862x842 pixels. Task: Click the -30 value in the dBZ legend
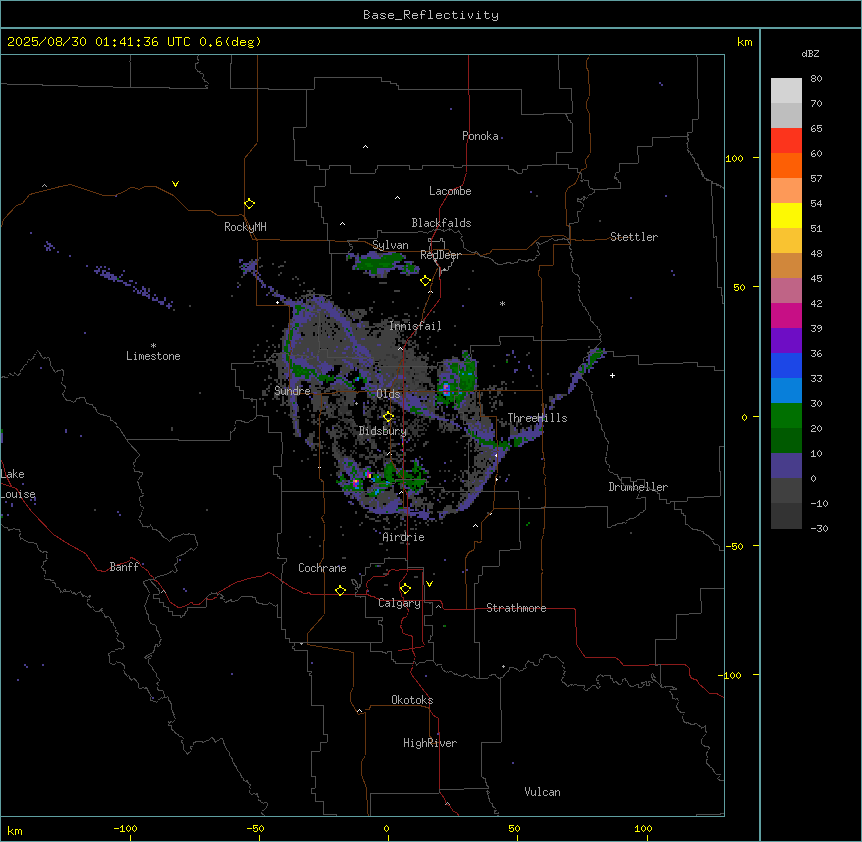(820, 528)
